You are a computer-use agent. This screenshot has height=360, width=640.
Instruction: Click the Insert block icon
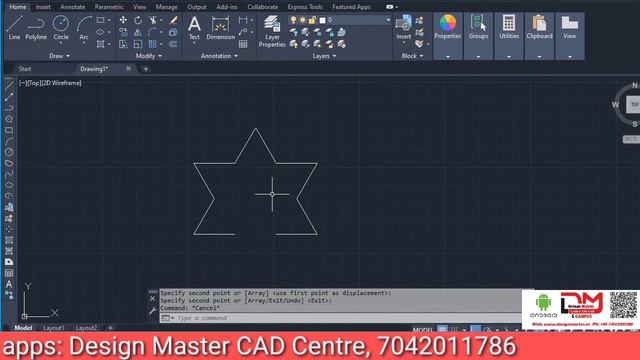click(403, 27)
